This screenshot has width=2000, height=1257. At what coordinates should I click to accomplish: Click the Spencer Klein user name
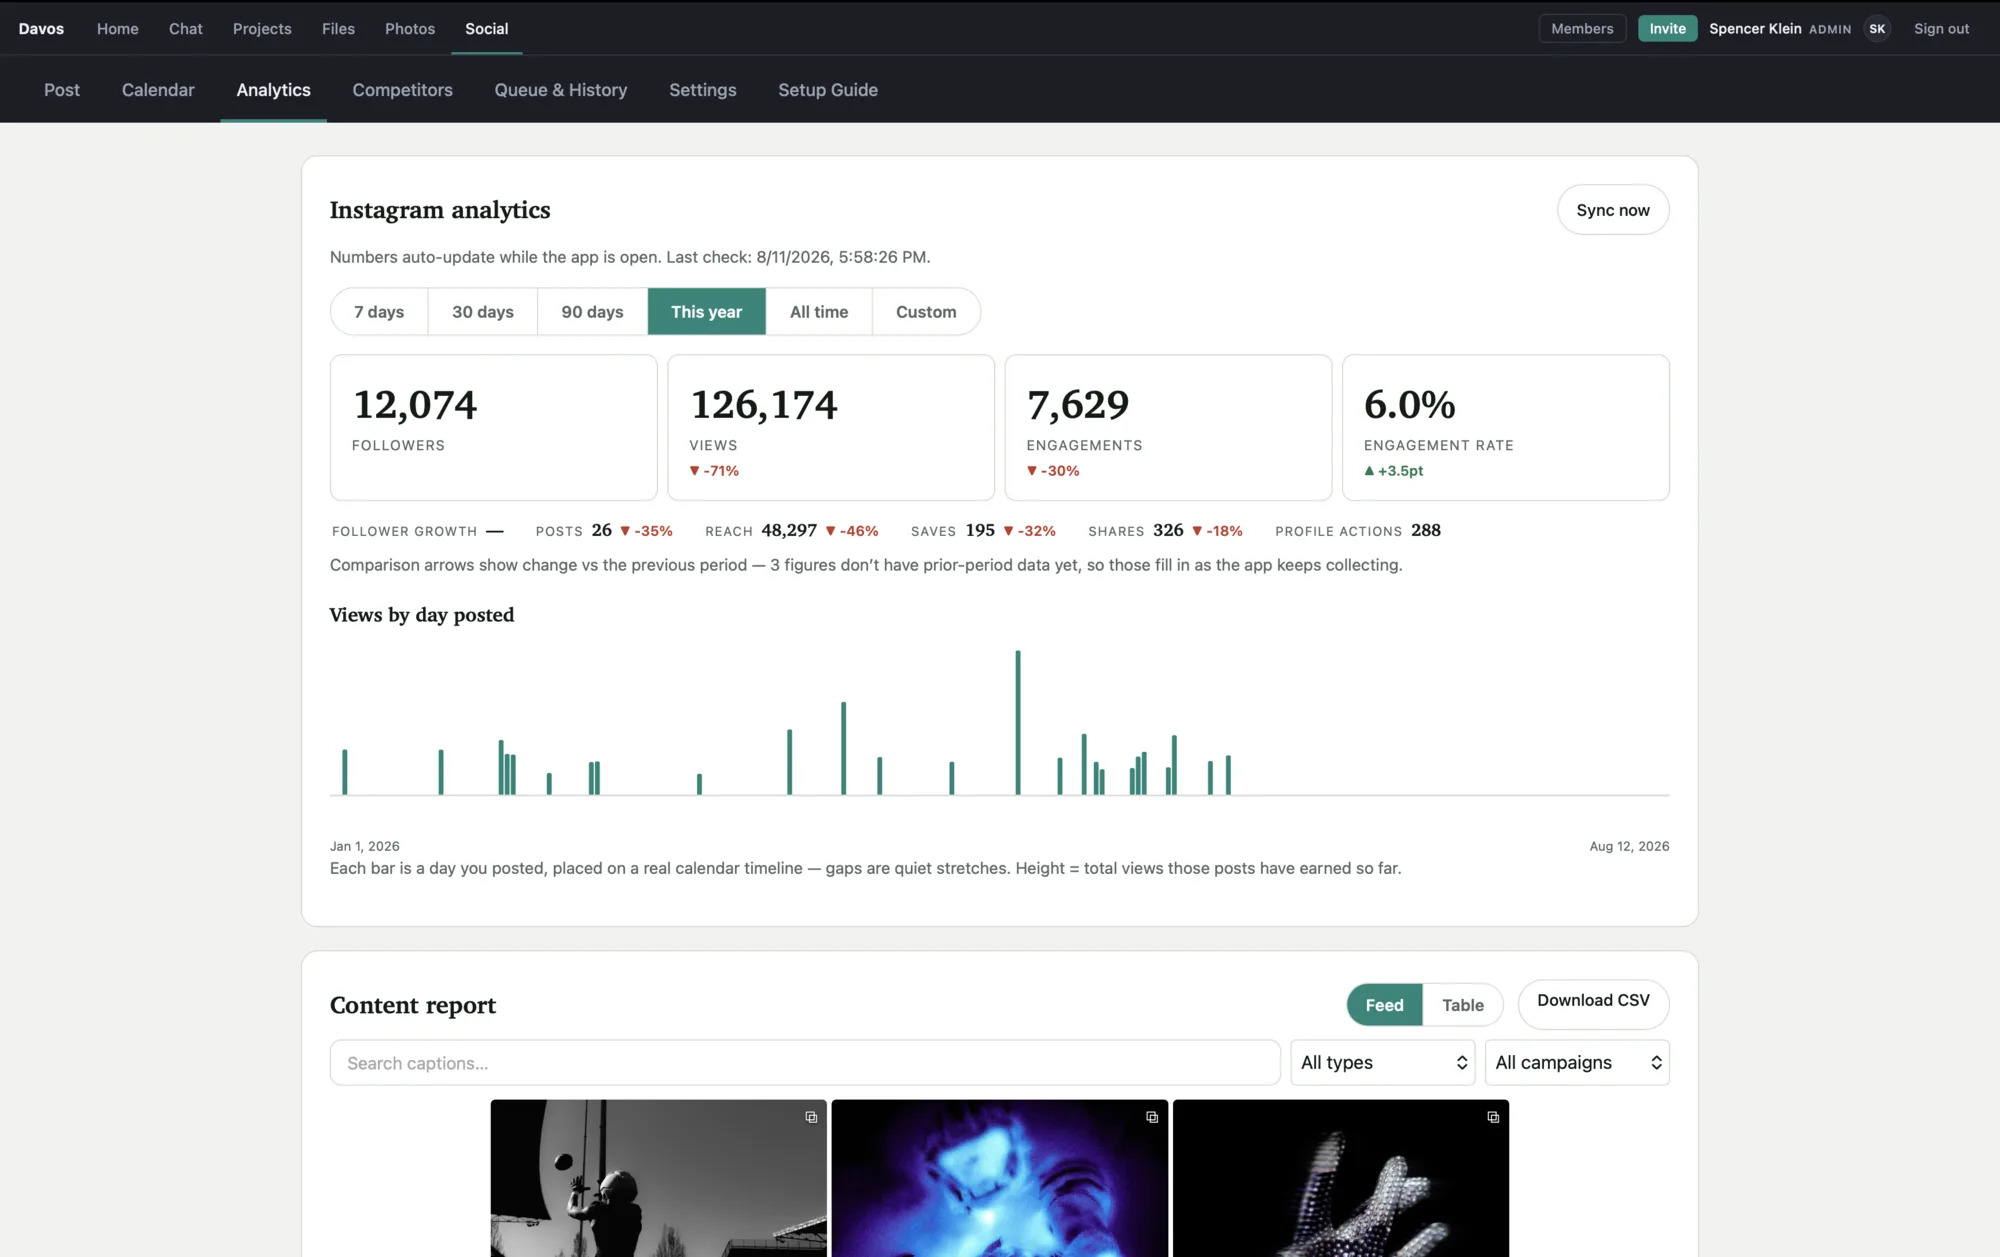1755,29
